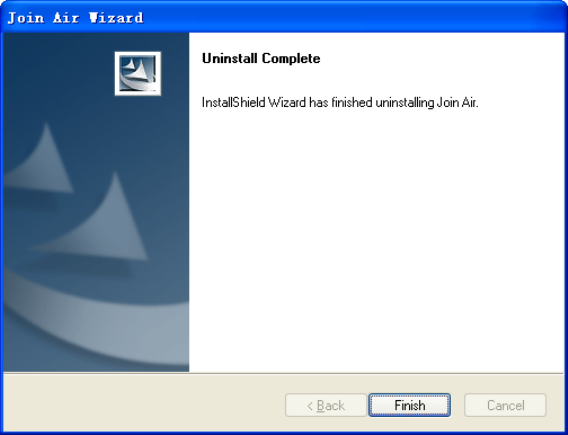
Task: Click the word uninstalling in message text
Action: (x=405, y=103)
